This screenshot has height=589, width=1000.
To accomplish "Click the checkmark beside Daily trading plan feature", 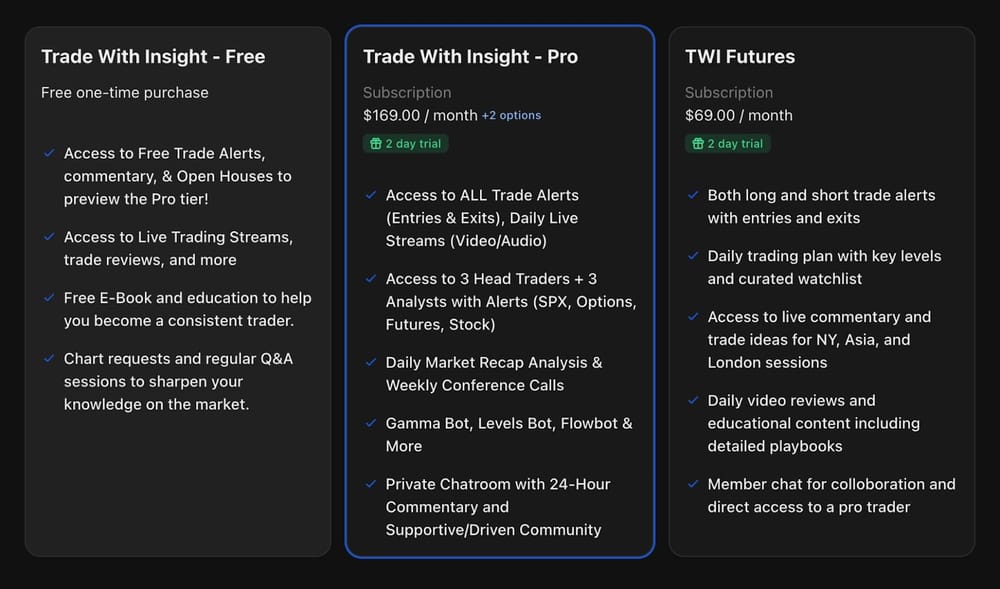I will [691, 256].
